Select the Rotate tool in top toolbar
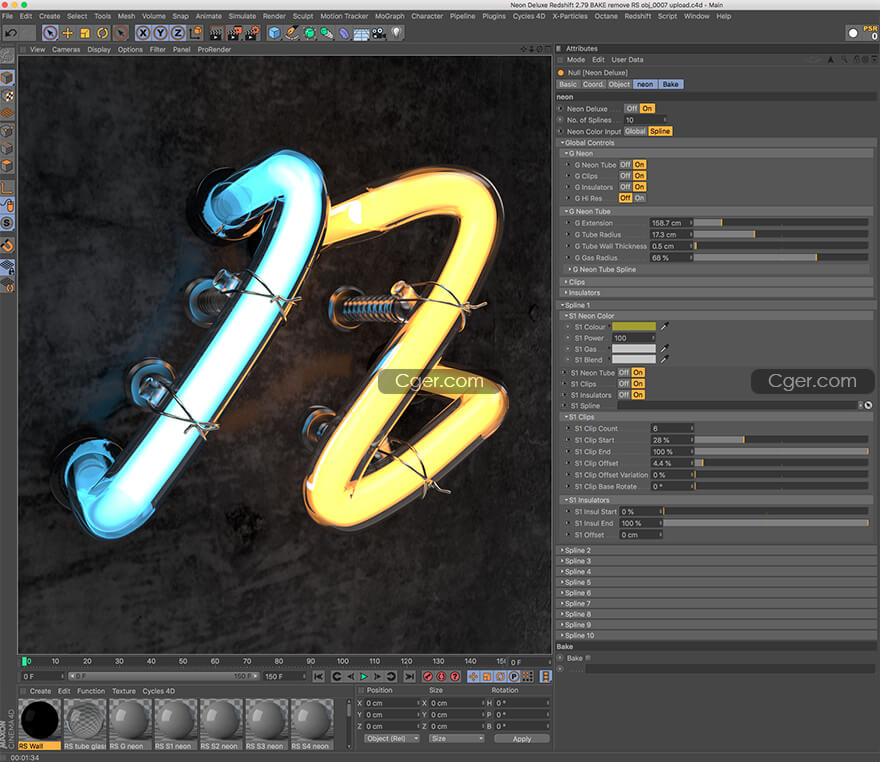Screen dimensions: 880x762 click(102, 33)
